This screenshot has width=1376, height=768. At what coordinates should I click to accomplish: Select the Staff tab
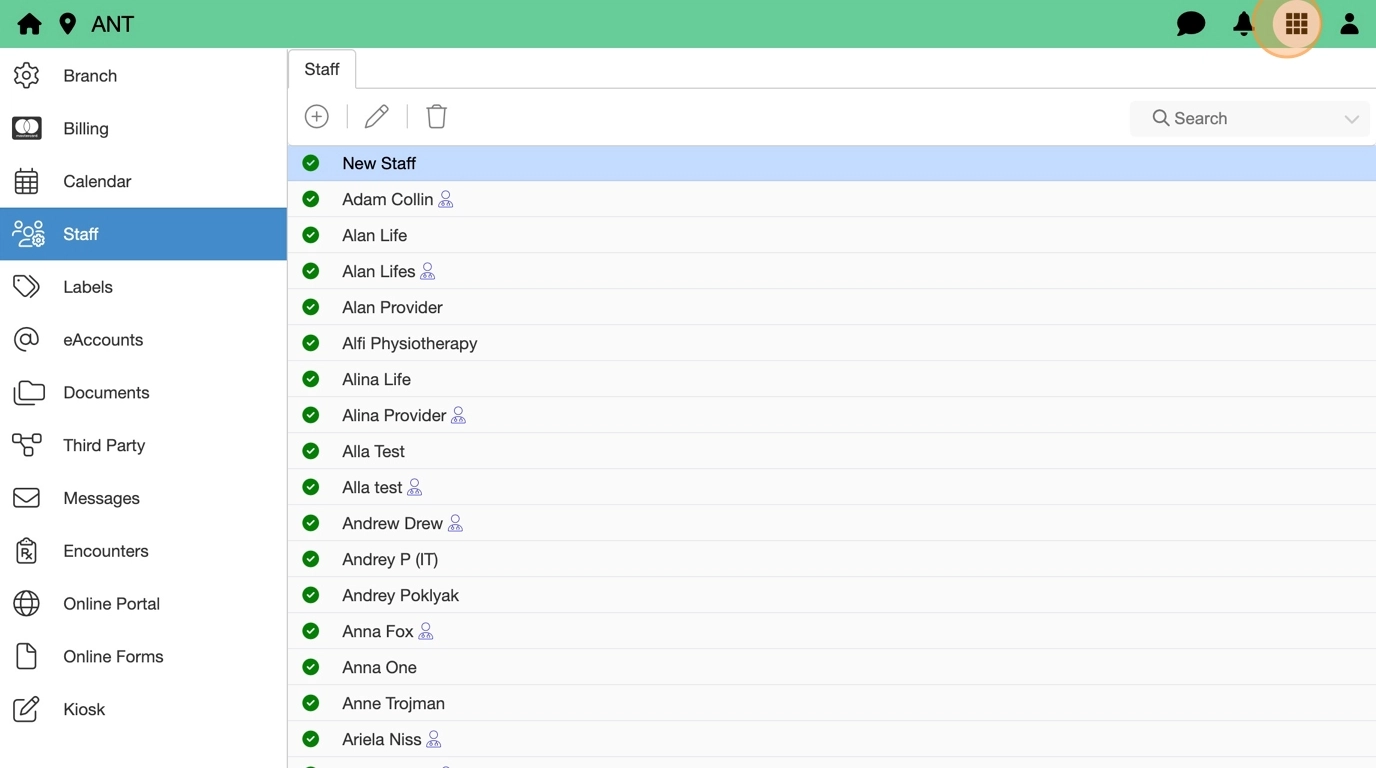[x=322, y=69]
